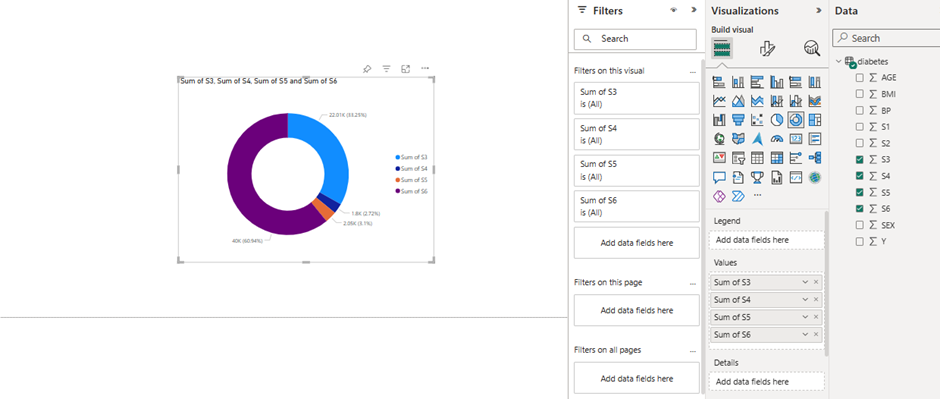940x399 pixels.
Task: Open Get more visuals ellipsis
Action: click(x=757, y=195)
